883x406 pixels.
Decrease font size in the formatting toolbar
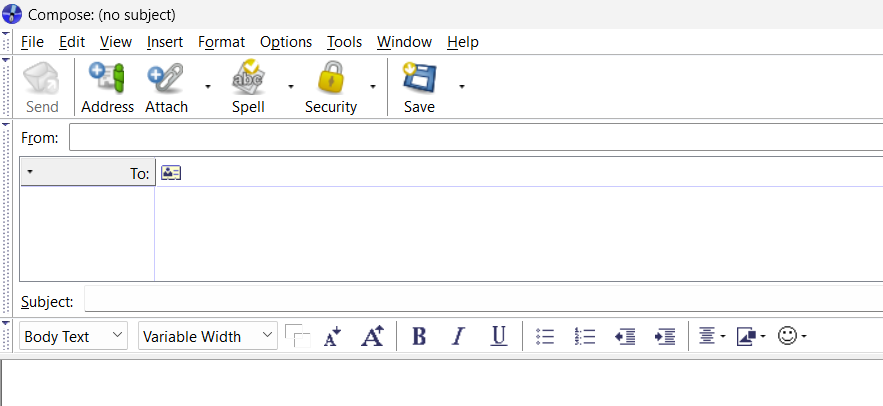[x=333, y=337]
